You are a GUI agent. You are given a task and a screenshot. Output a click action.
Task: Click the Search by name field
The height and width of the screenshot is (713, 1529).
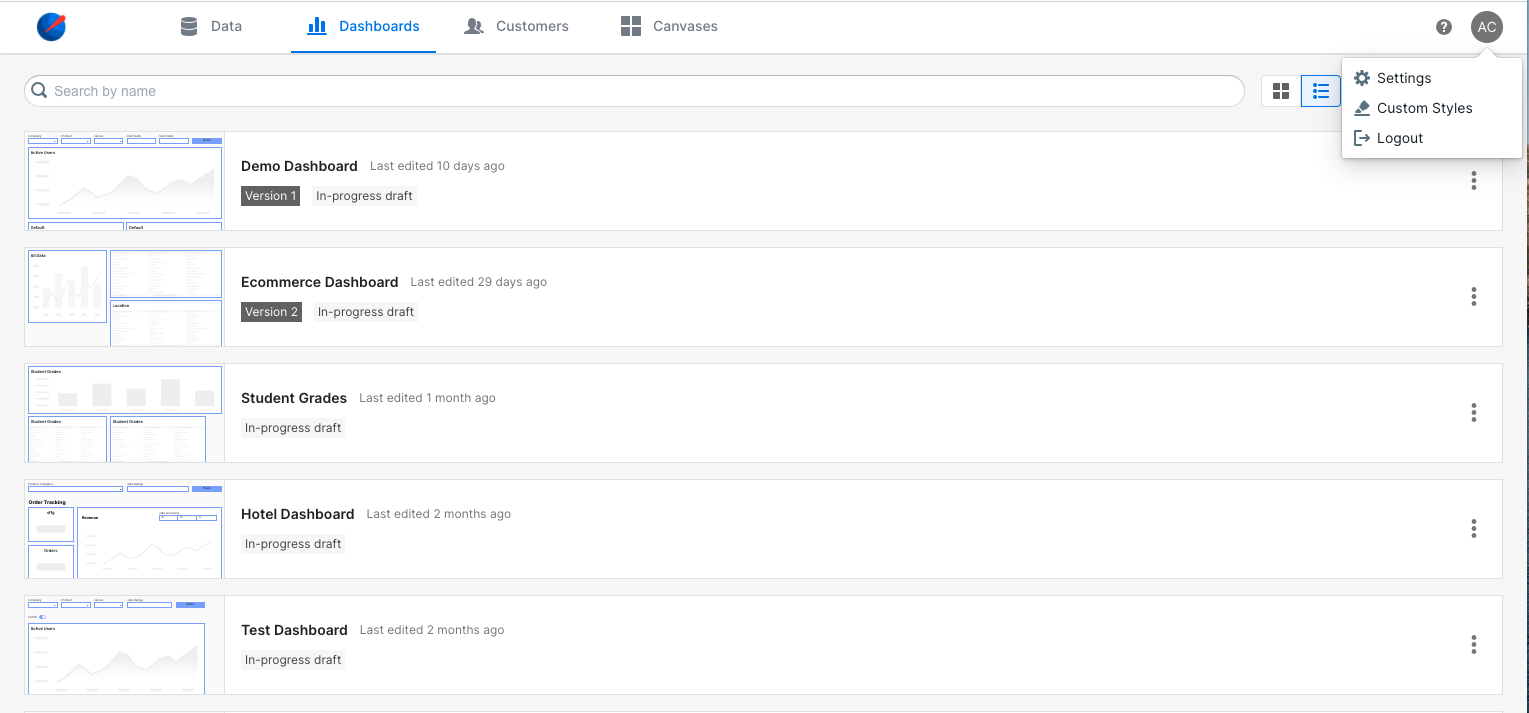(640, 91)
